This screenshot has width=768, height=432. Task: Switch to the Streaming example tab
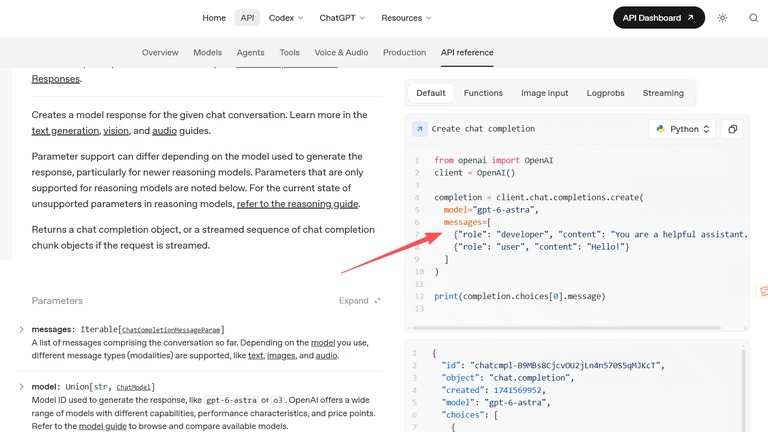coord(663,93)
